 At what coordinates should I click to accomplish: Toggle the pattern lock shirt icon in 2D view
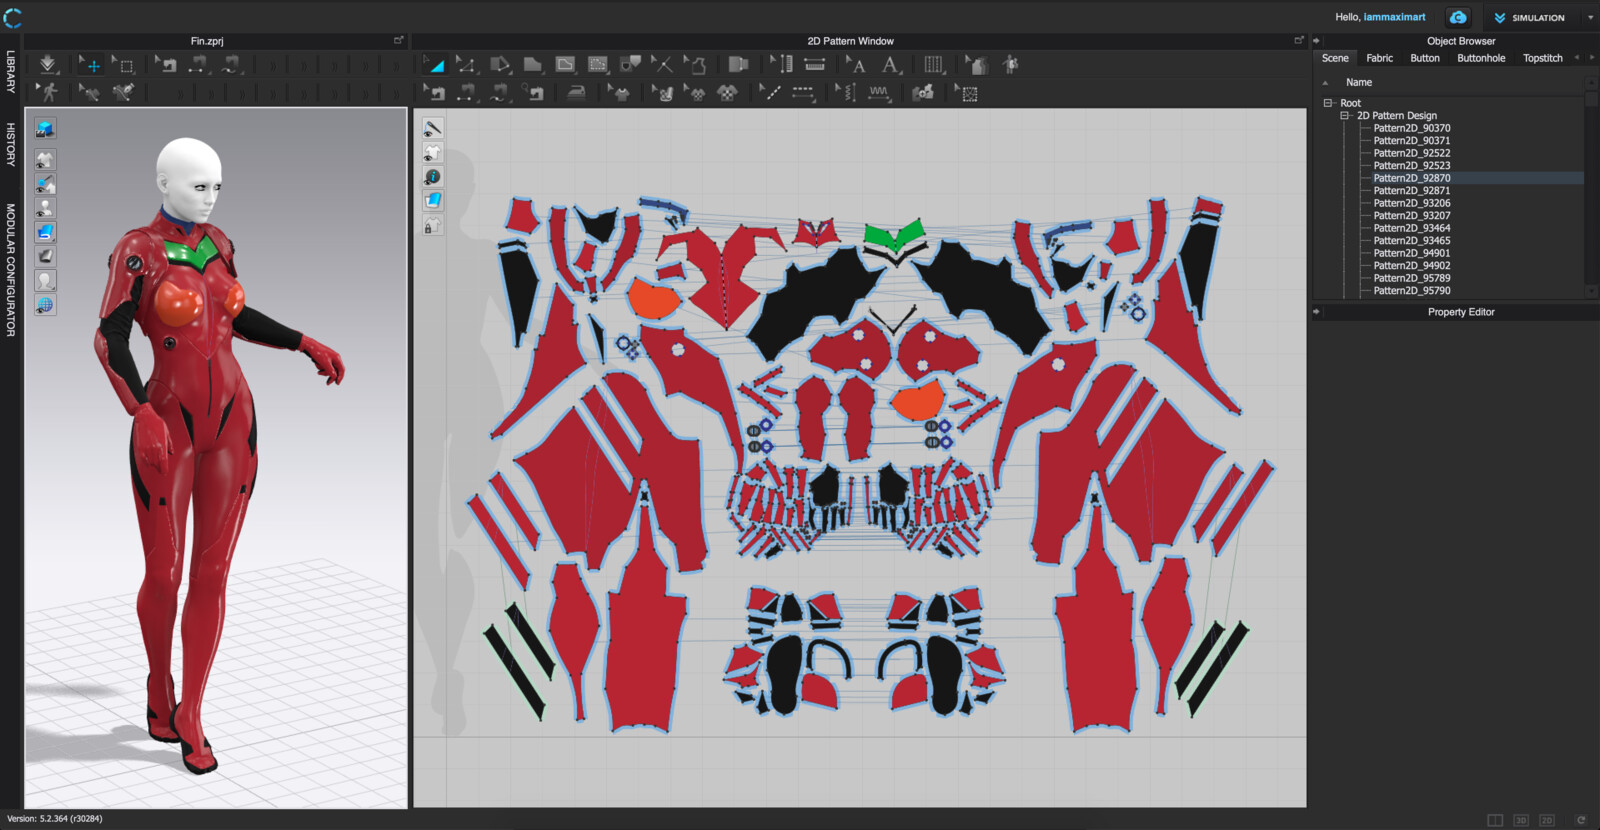click(x=432, y=226)
